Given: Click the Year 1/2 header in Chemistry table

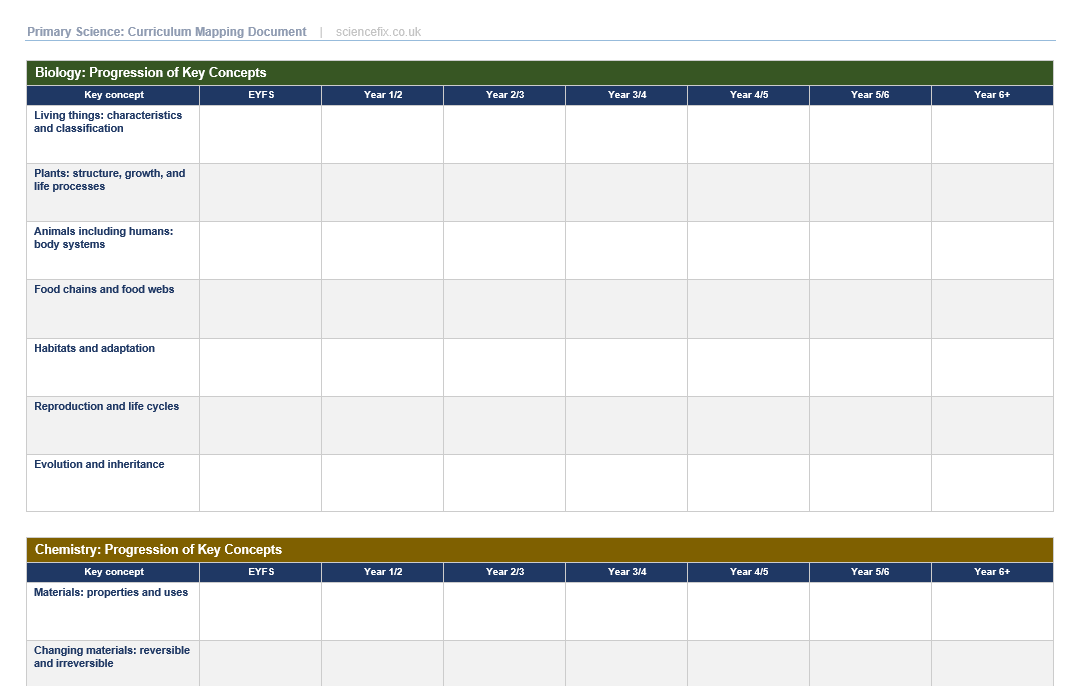Looking at the screenshot, I should pyautogui.click(x=382, y=572).
